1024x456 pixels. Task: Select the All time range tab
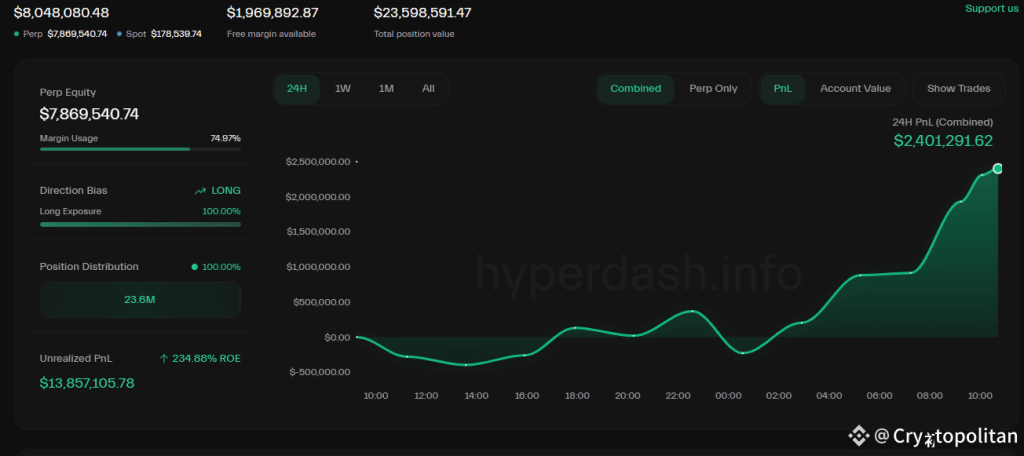[x=428, y=88]
